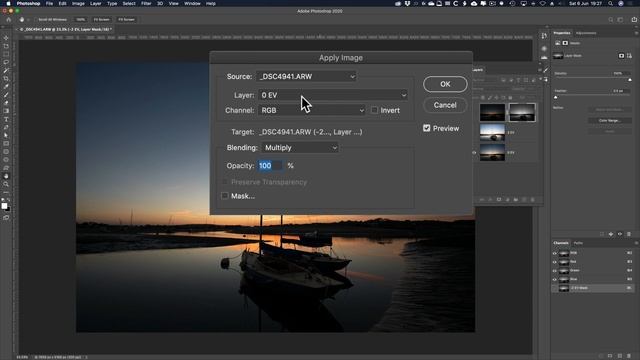Toggle visibility of RGB channel
The height and width of the screenshot is (360, 640).
coord(555,253)
